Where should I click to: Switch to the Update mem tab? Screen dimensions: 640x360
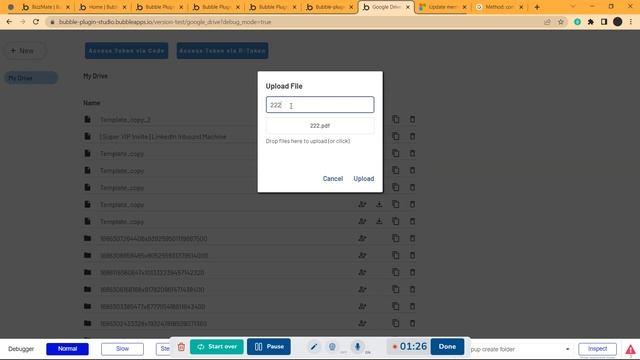pos(443,7)
